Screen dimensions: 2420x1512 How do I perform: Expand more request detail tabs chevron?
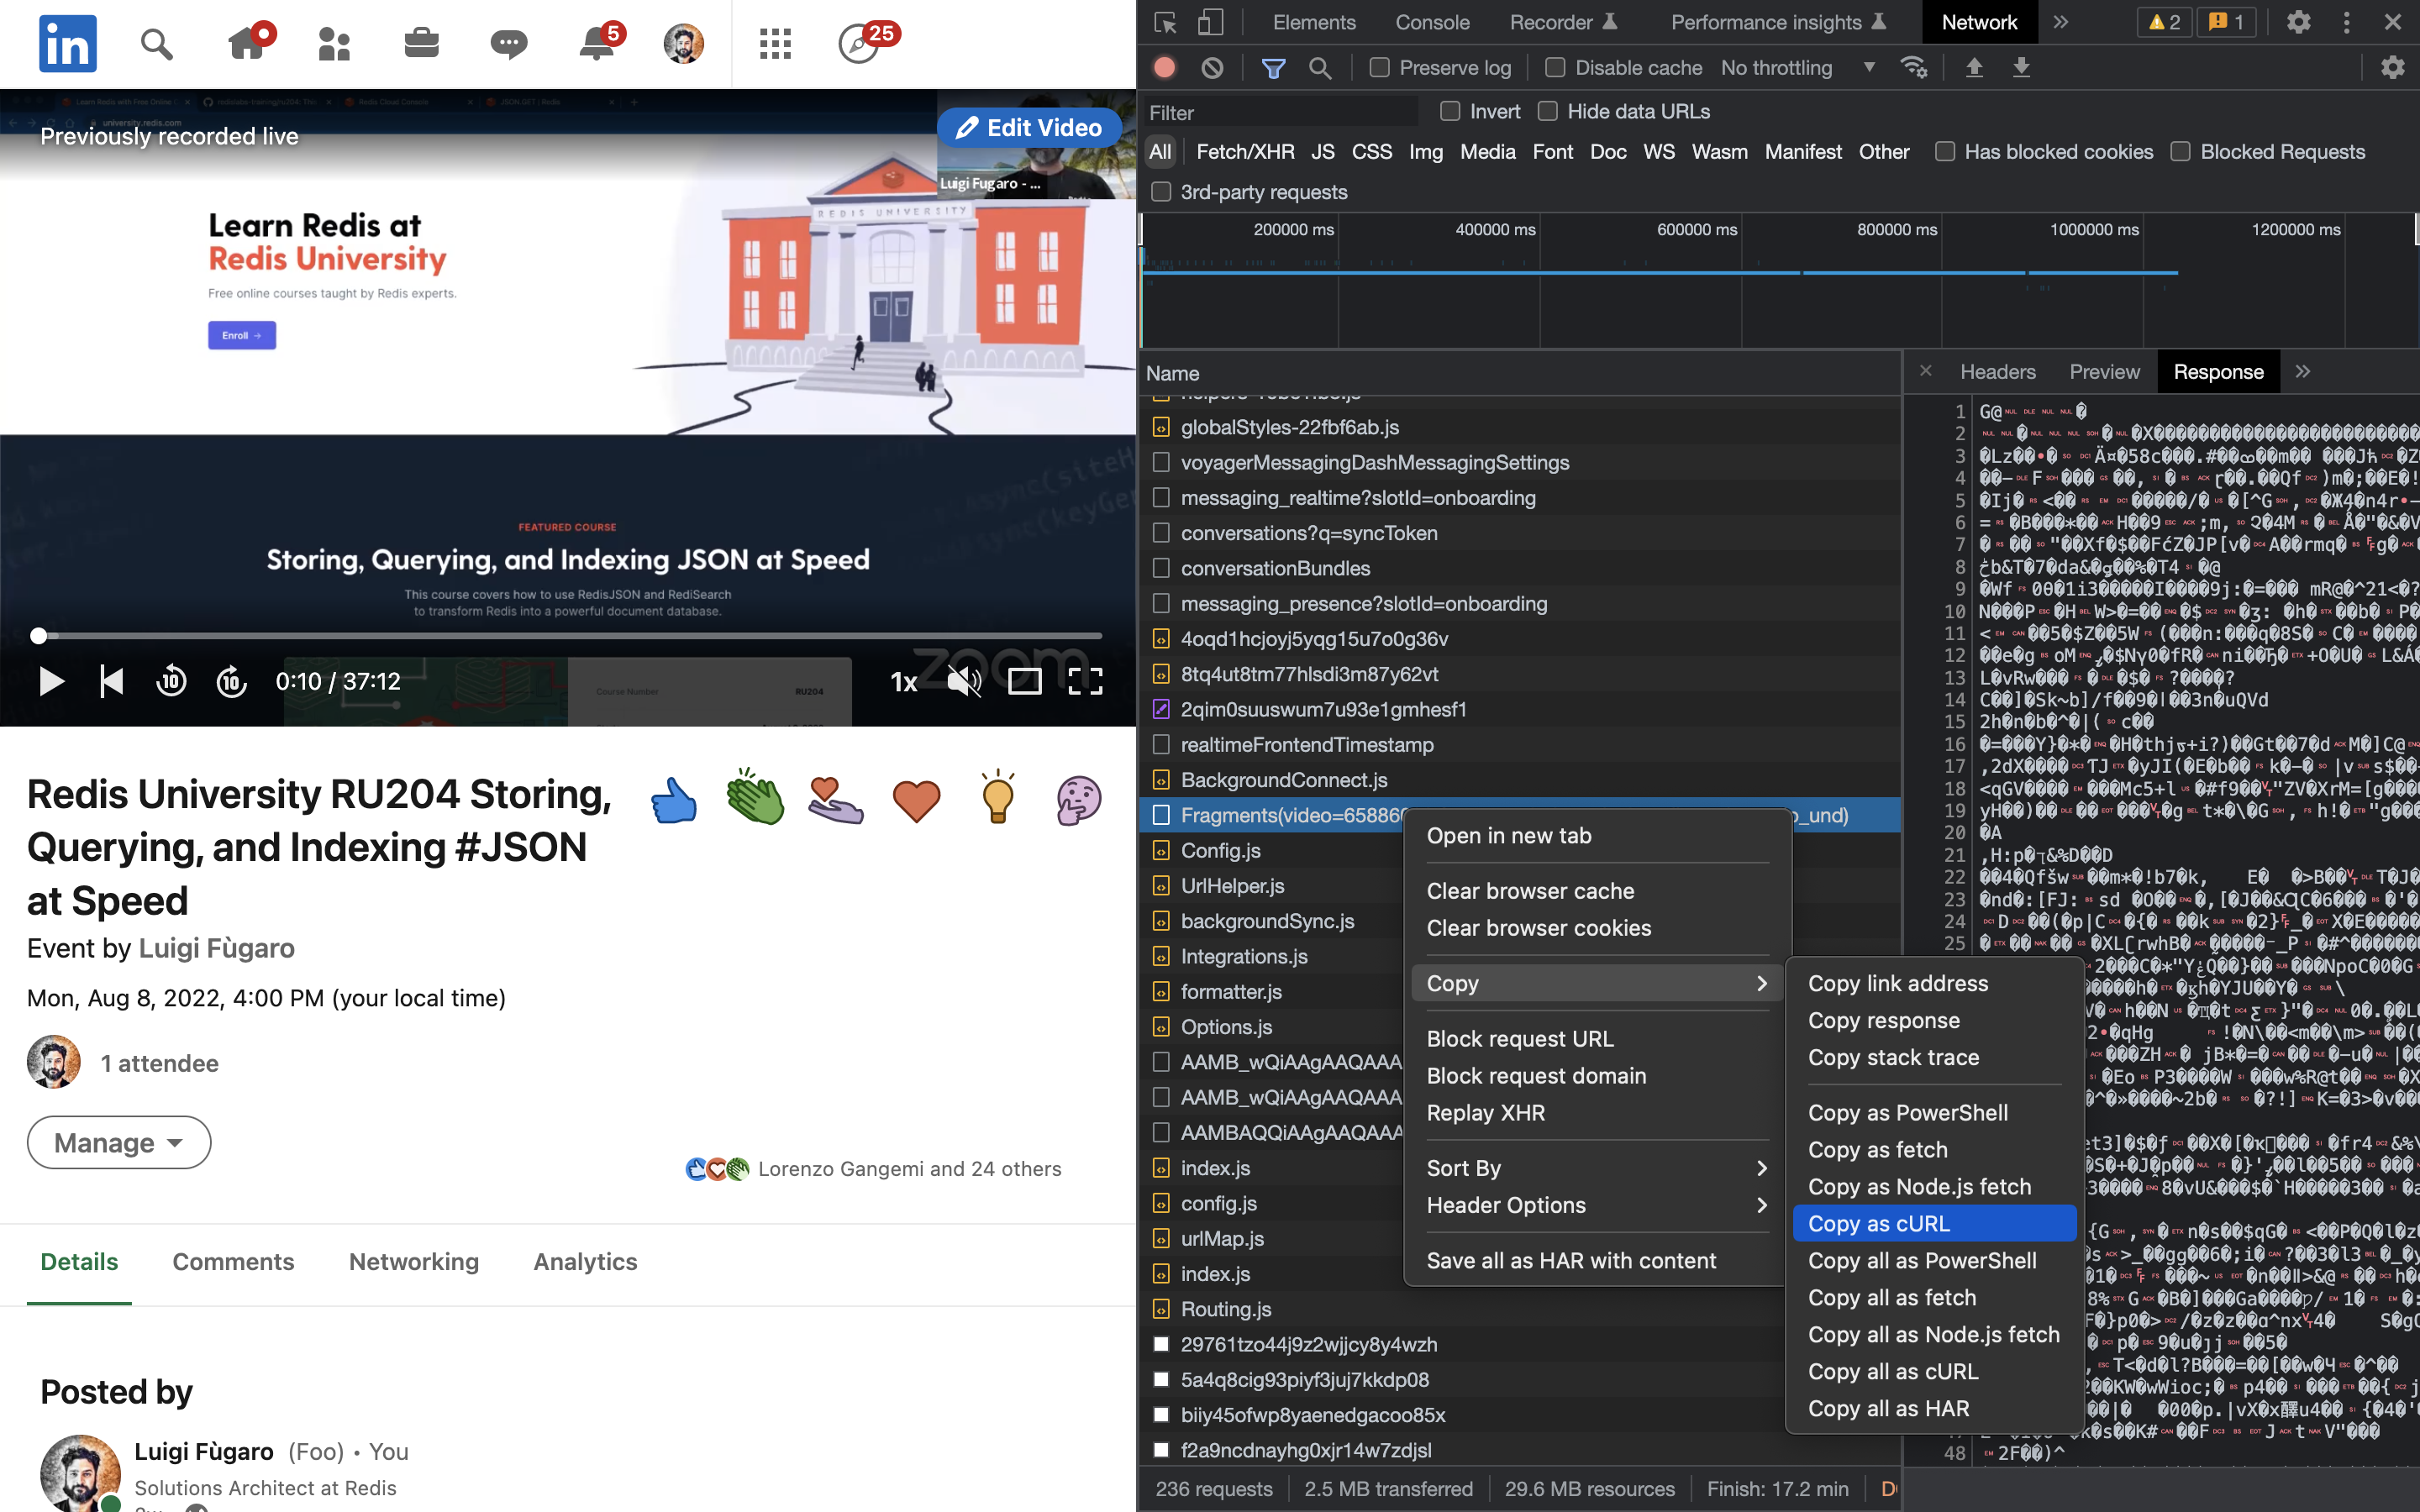coord(2303,372)
